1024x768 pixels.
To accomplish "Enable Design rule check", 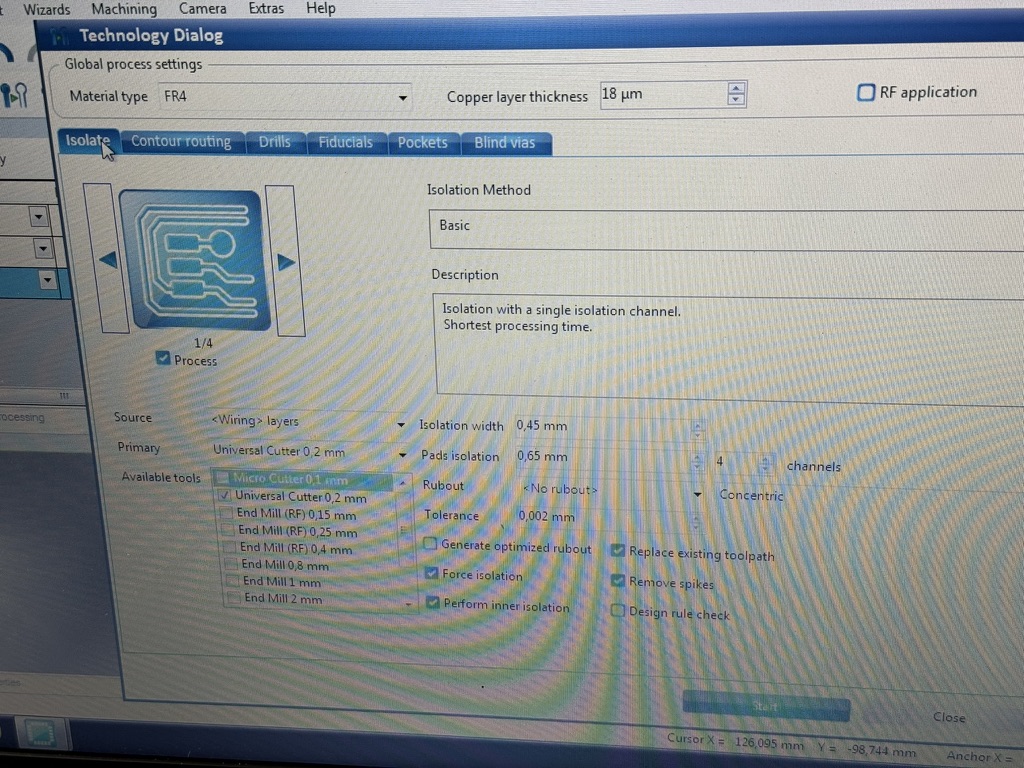I will tap(617, 611).
